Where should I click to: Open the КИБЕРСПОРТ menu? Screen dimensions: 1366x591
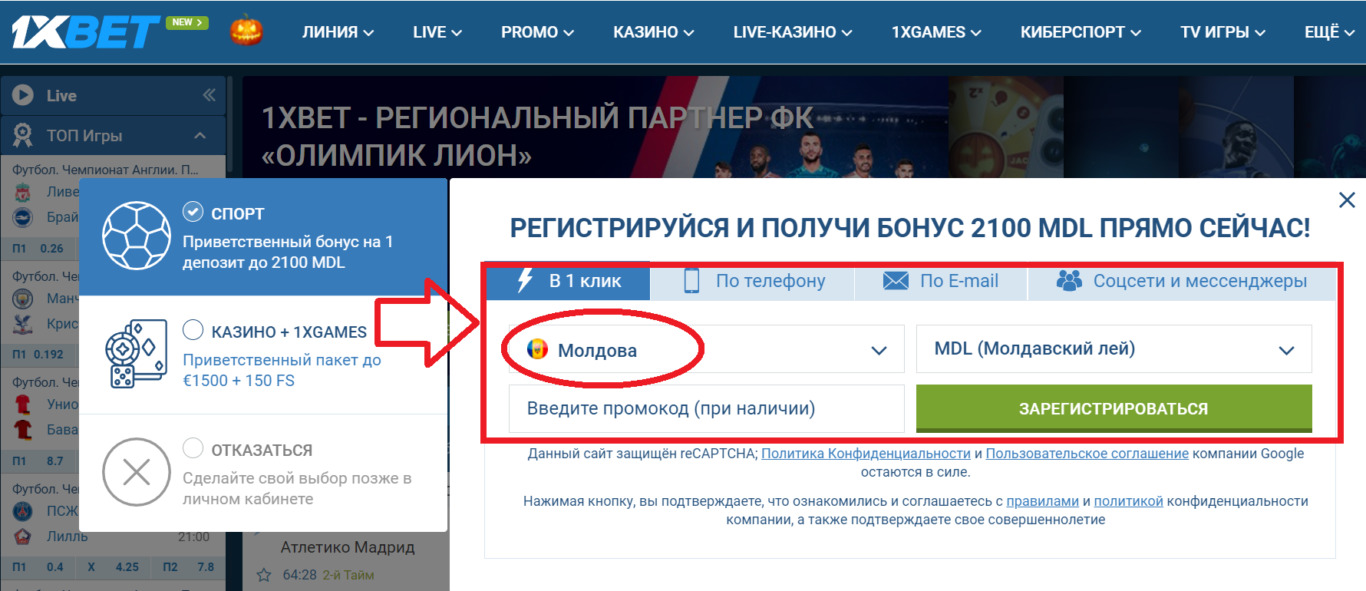click(x=1081, y=32)
